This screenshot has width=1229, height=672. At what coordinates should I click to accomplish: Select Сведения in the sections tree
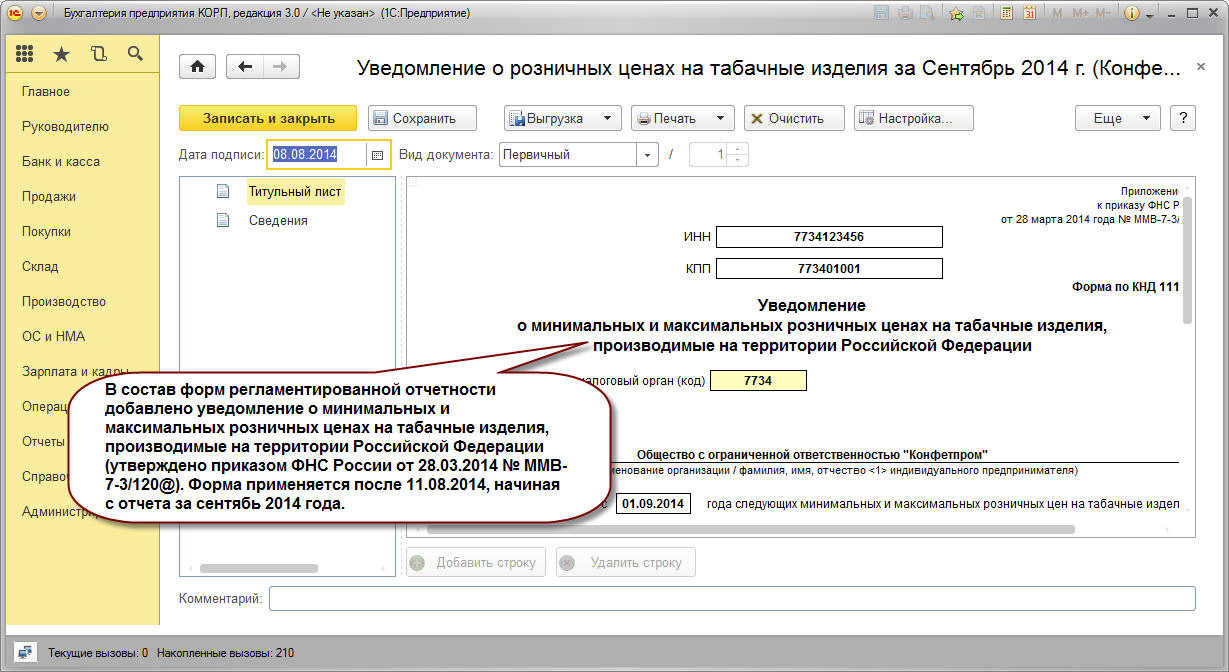278,220
